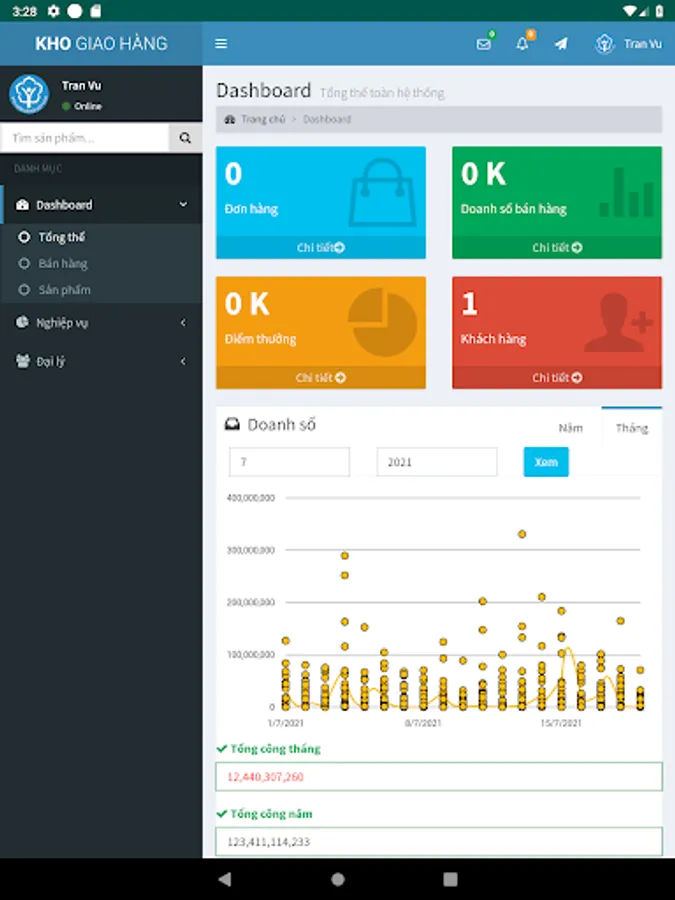Image resolution: width=675 pixels, height=900 pixels.
Task: Click the Trang chủ breadcrumb link
Action: [x=263, y=119]
